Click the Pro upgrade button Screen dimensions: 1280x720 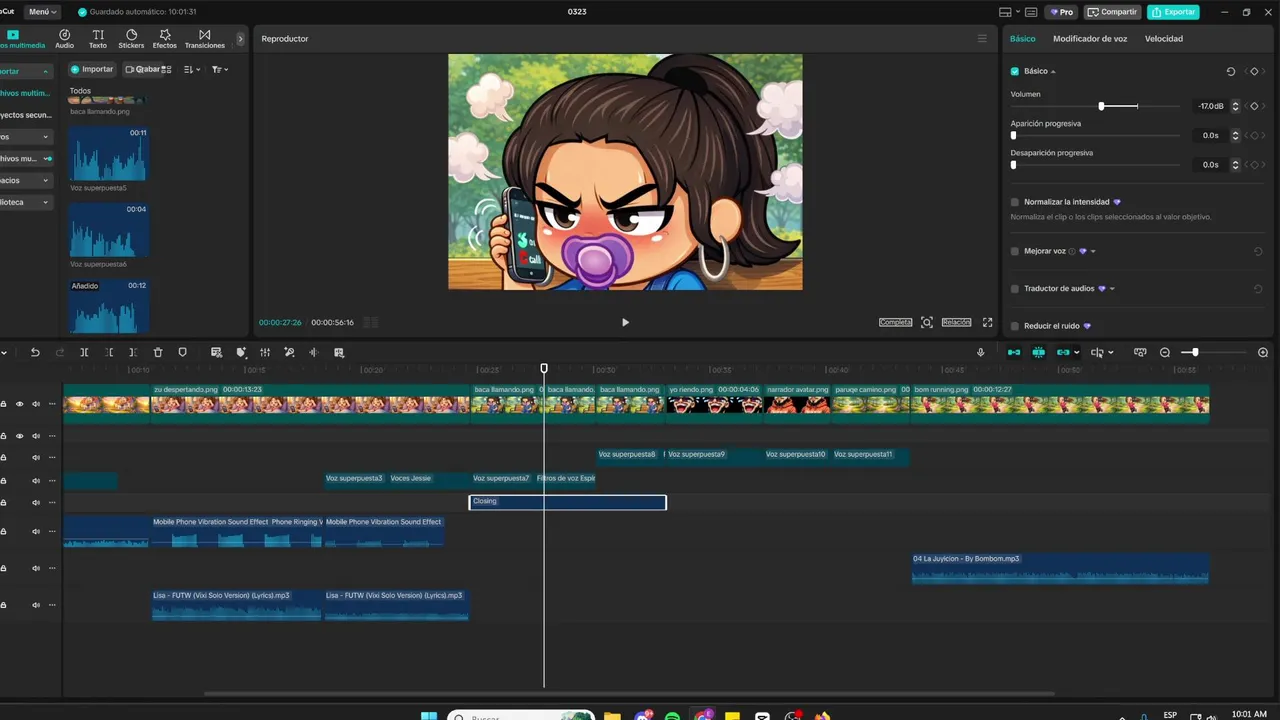pyautogui.click(x=1061, y=12)
